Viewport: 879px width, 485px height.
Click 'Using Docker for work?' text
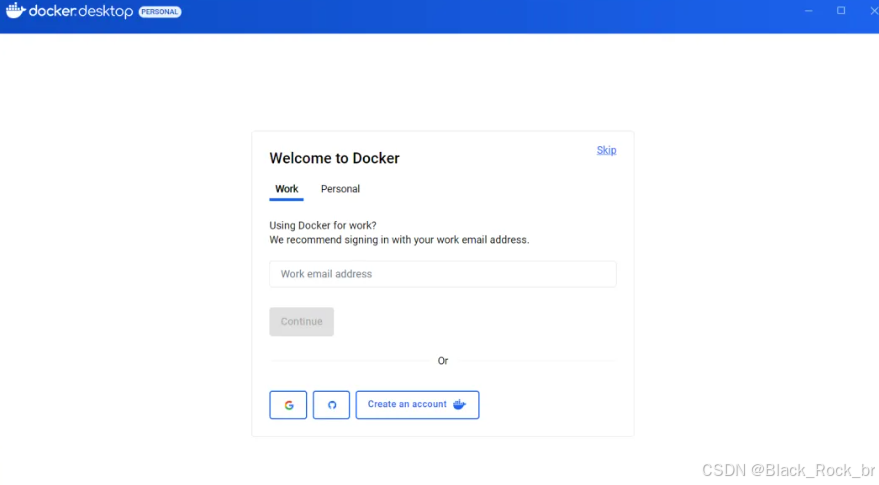pyautogui.click(x=323, y=225)
